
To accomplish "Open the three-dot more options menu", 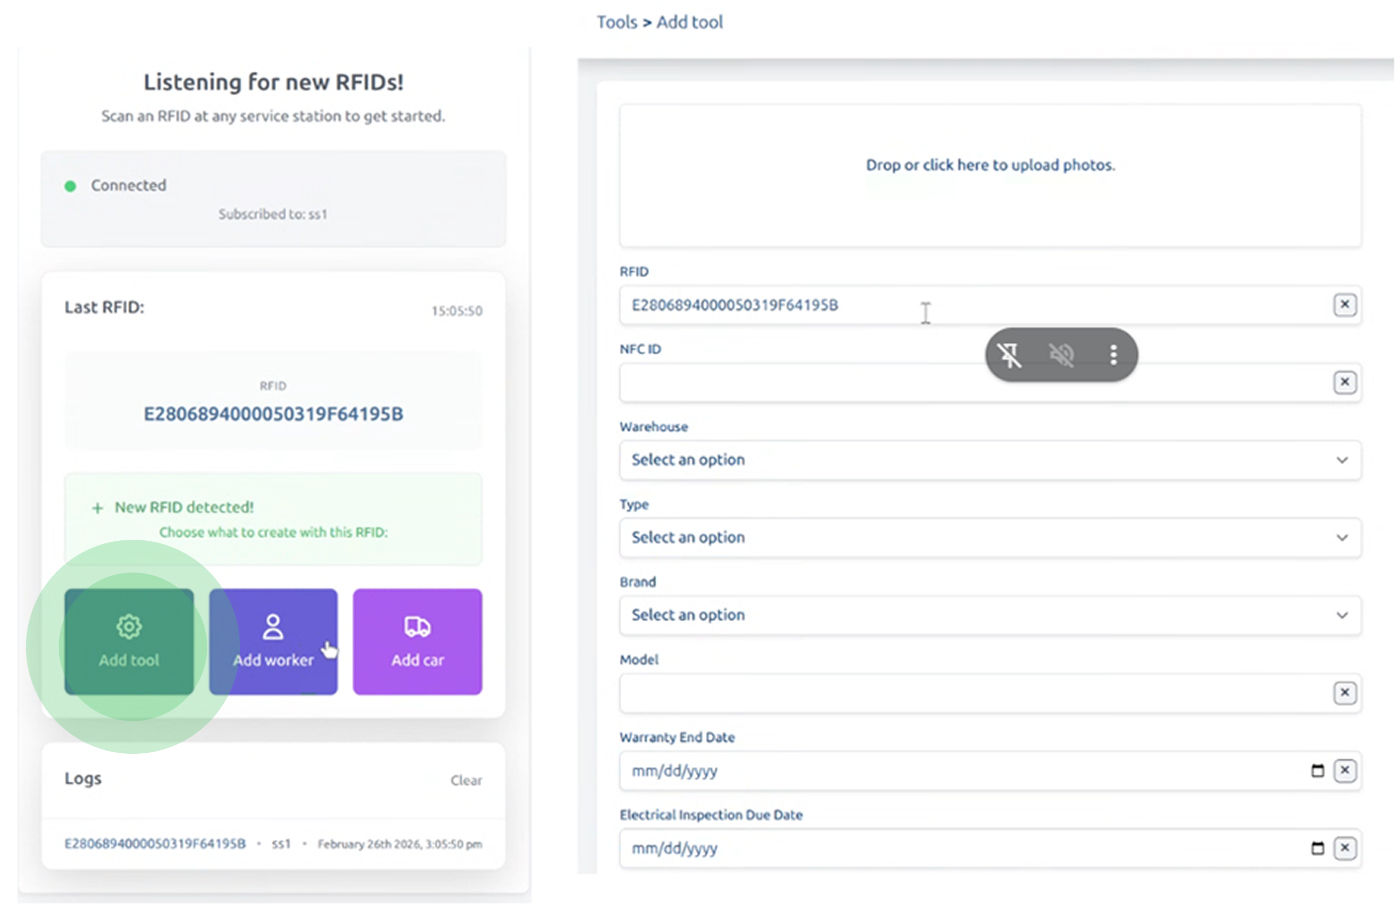I will tap(1113, 355).
